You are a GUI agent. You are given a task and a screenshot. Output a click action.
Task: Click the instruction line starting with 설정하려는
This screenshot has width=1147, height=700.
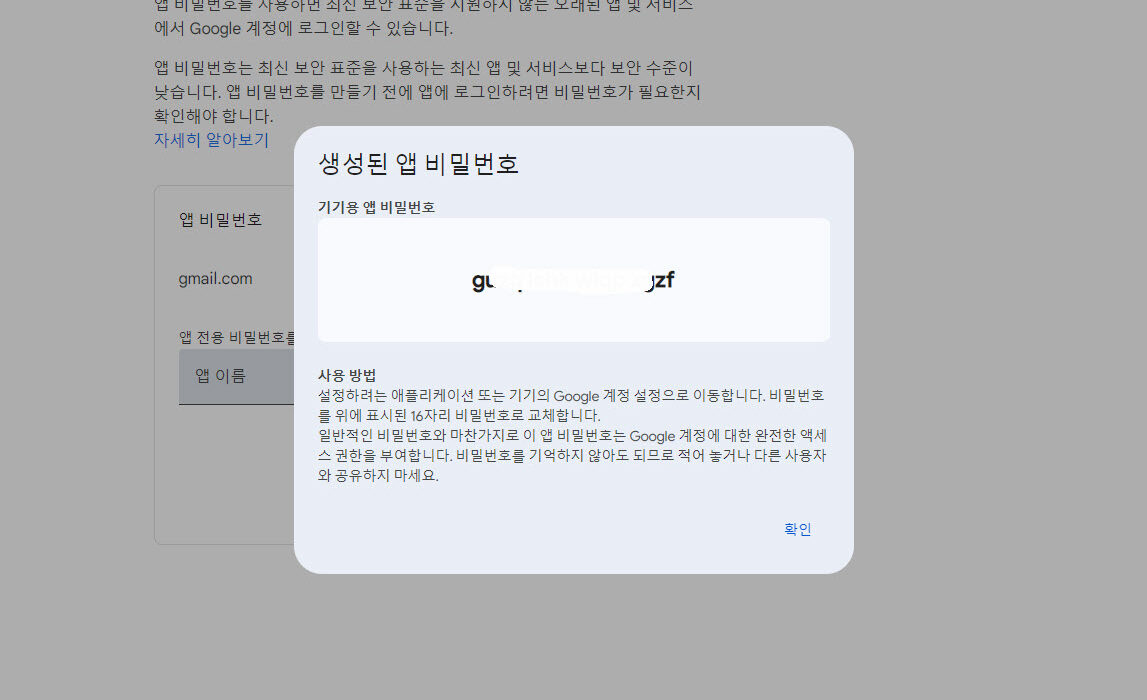pyautogui.click(x=570, y=395)
